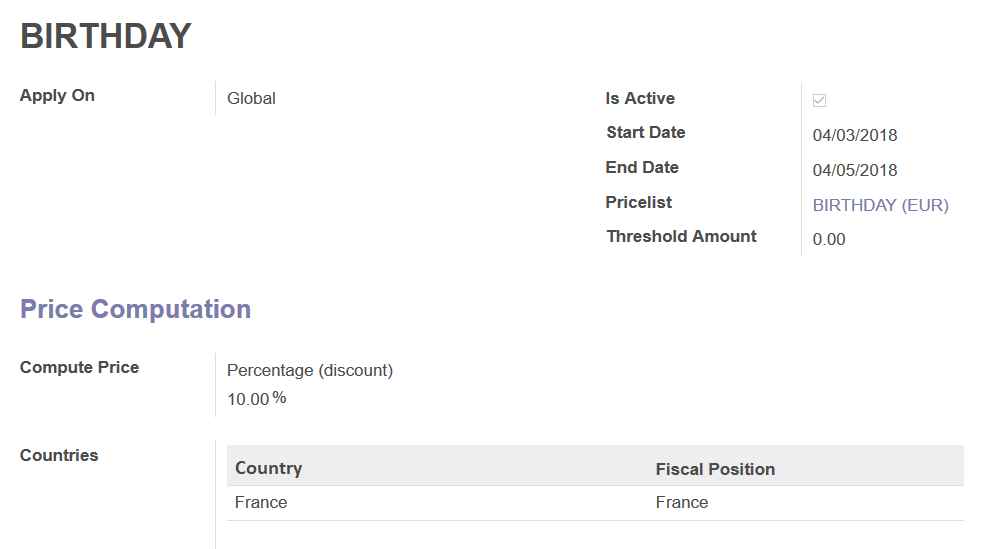The image size is (986, 549).
Task: Click the Apply On field label
Action: pyautogui.click(x=57, y=96)
